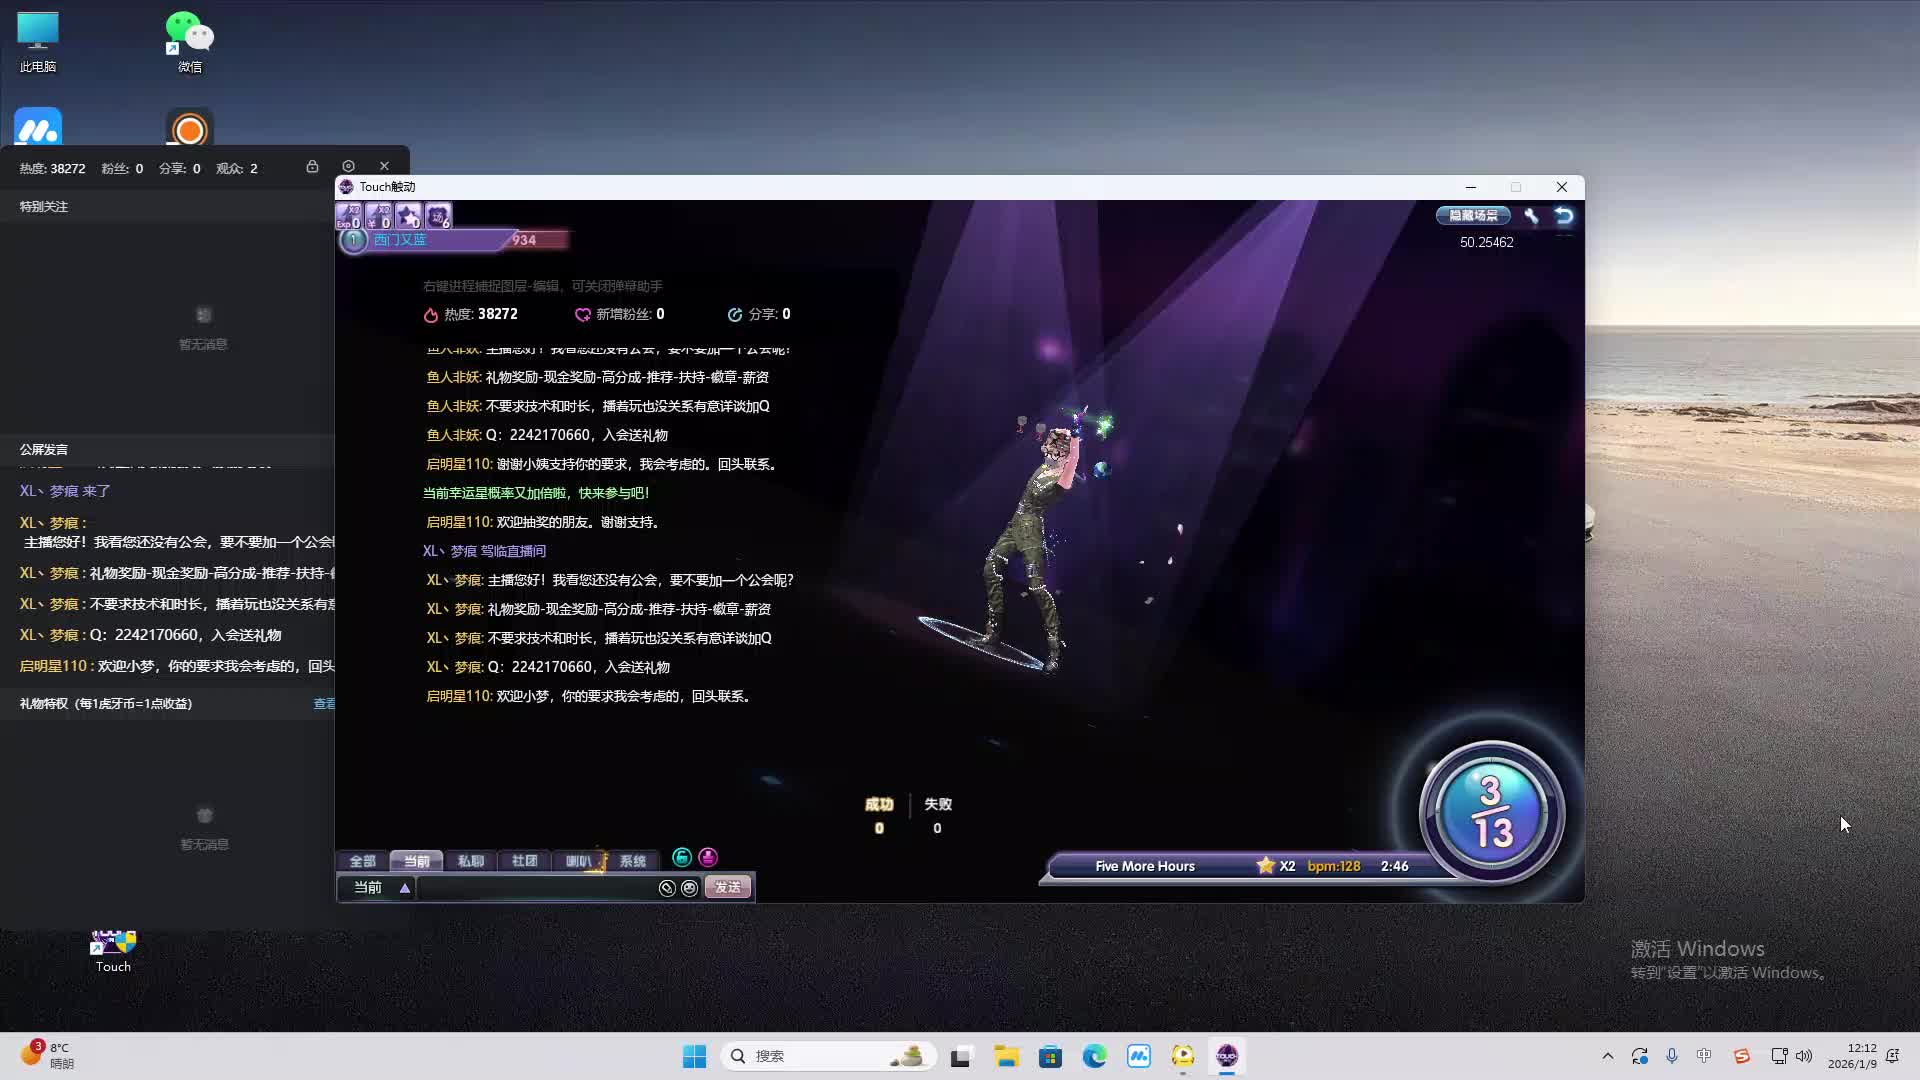The width and height of the screenshot is (1920, 1080).
Task: Click the gear icon in streaming panel
Action: pos(348,166)
